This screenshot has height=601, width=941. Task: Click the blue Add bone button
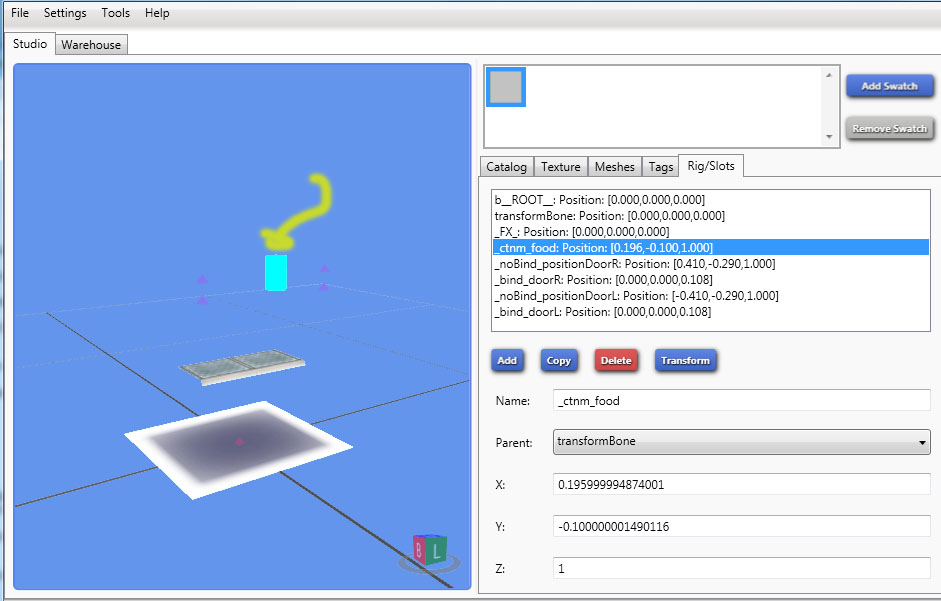(507, 360)
